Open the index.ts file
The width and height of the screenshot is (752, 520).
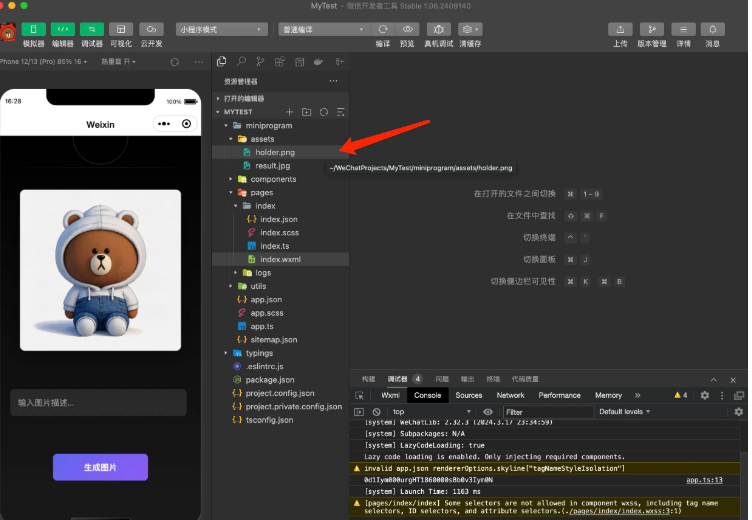[281, 246]
